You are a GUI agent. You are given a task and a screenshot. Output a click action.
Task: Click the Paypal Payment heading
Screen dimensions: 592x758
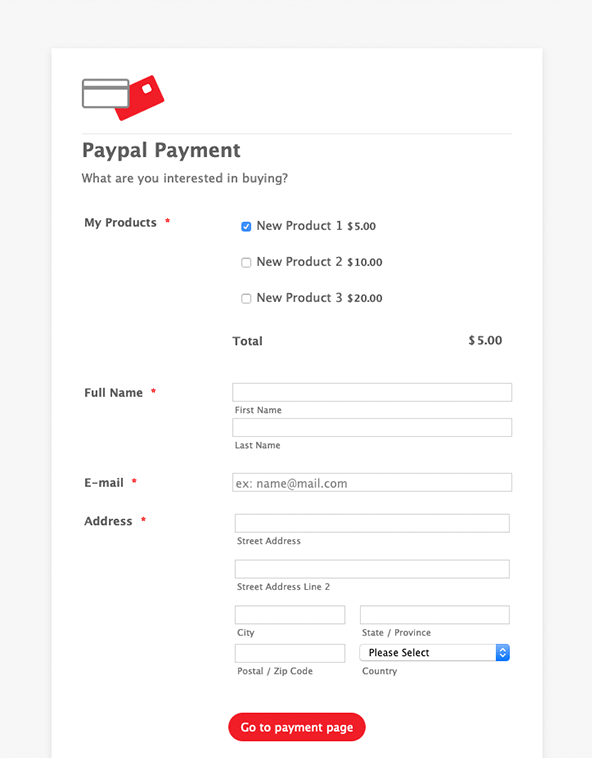[161, 151]
